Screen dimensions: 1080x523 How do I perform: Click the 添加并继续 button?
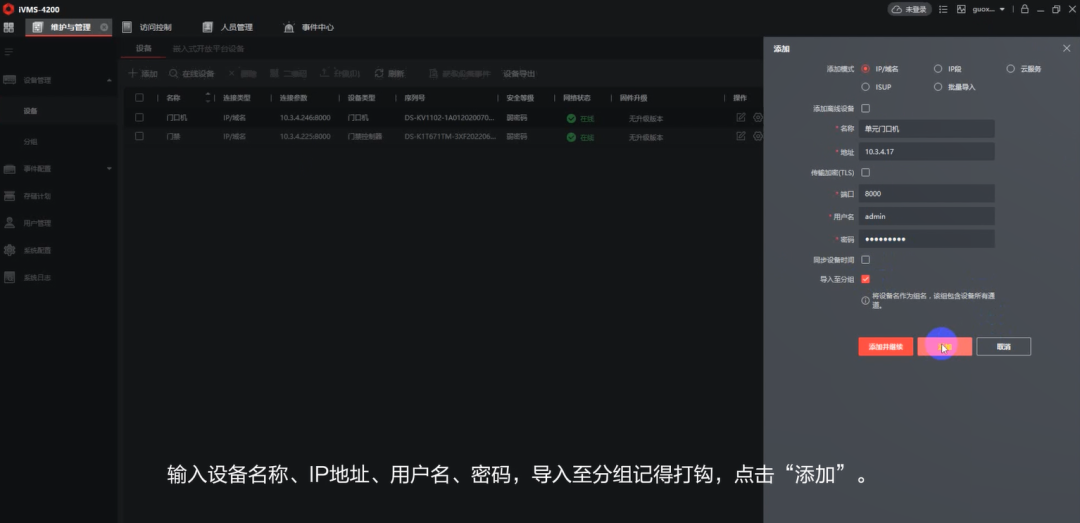[x=885, y=347]
